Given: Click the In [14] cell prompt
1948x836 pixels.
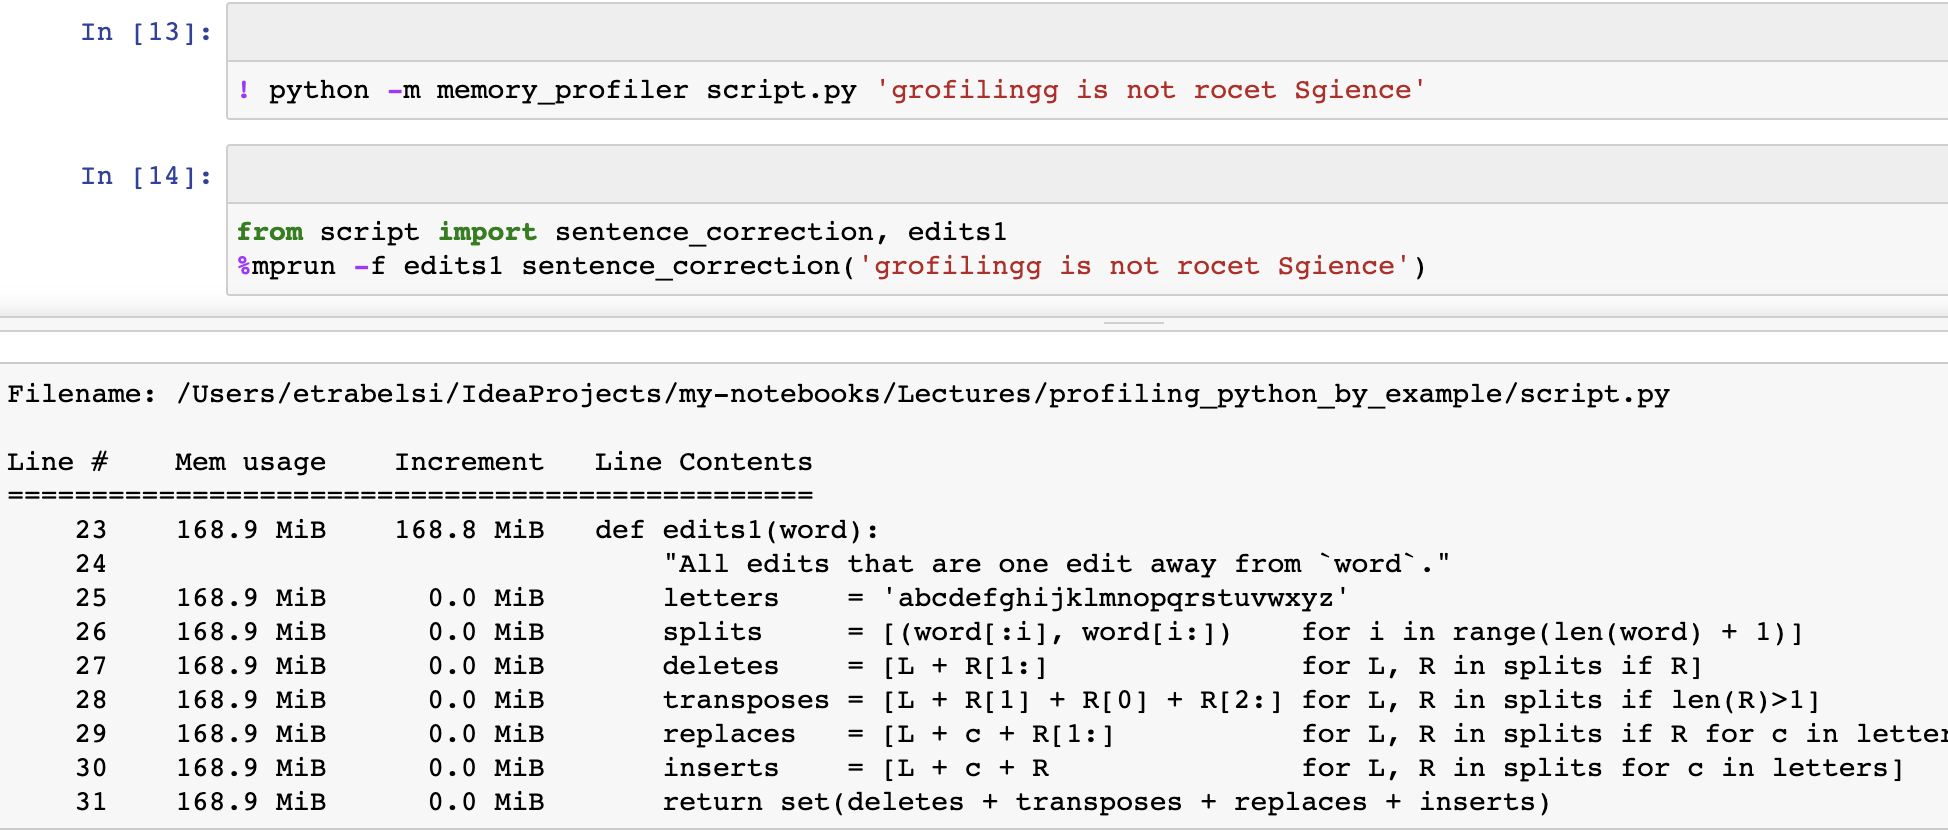Looking at the screenshot, I should pos(146,176).
